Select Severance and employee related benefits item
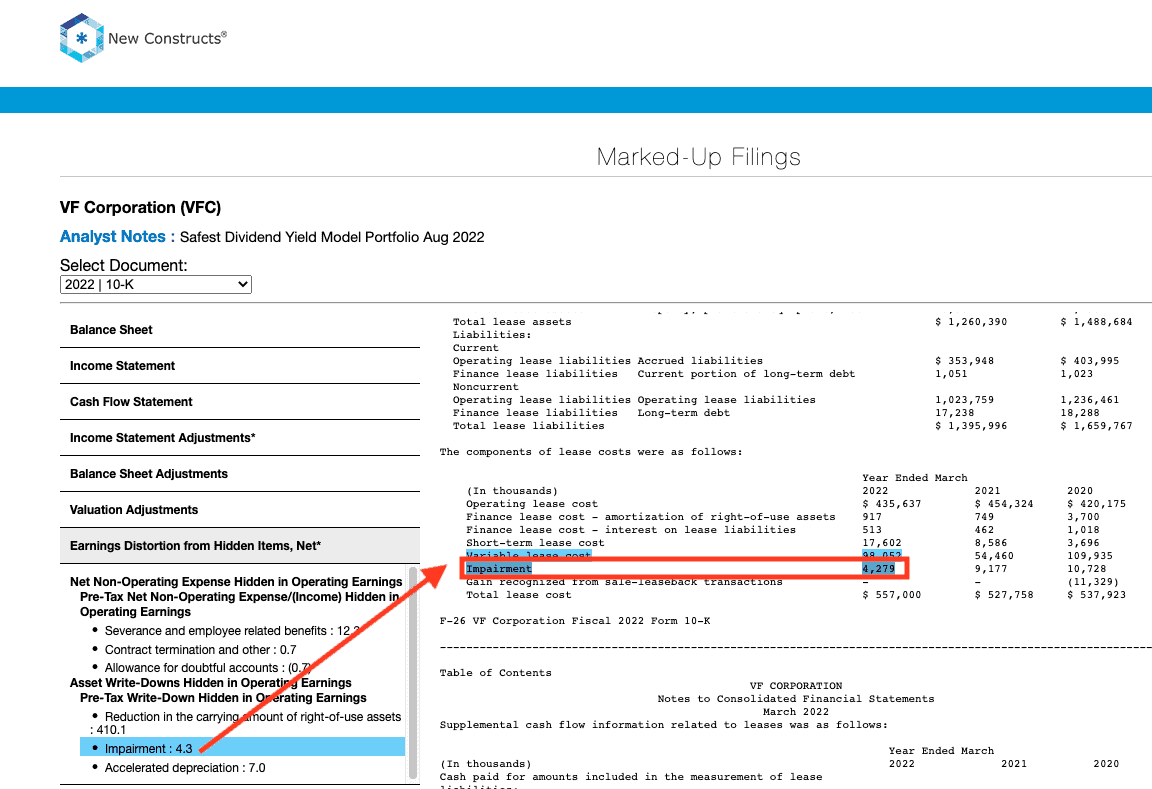1152x789 pixels. tap(232, 631)
